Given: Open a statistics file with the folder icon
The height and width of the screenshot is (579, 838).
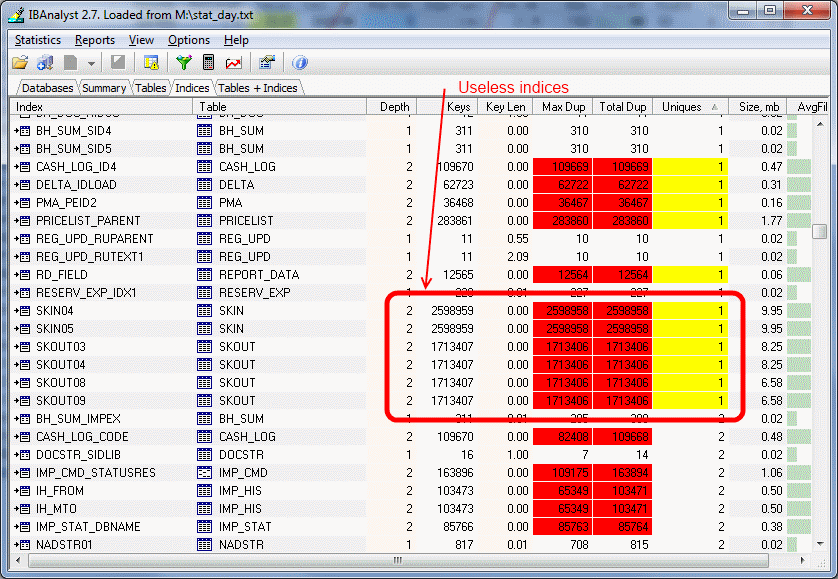Looking at the screenshot, I should pyautogui.click(x=20, y=63).
